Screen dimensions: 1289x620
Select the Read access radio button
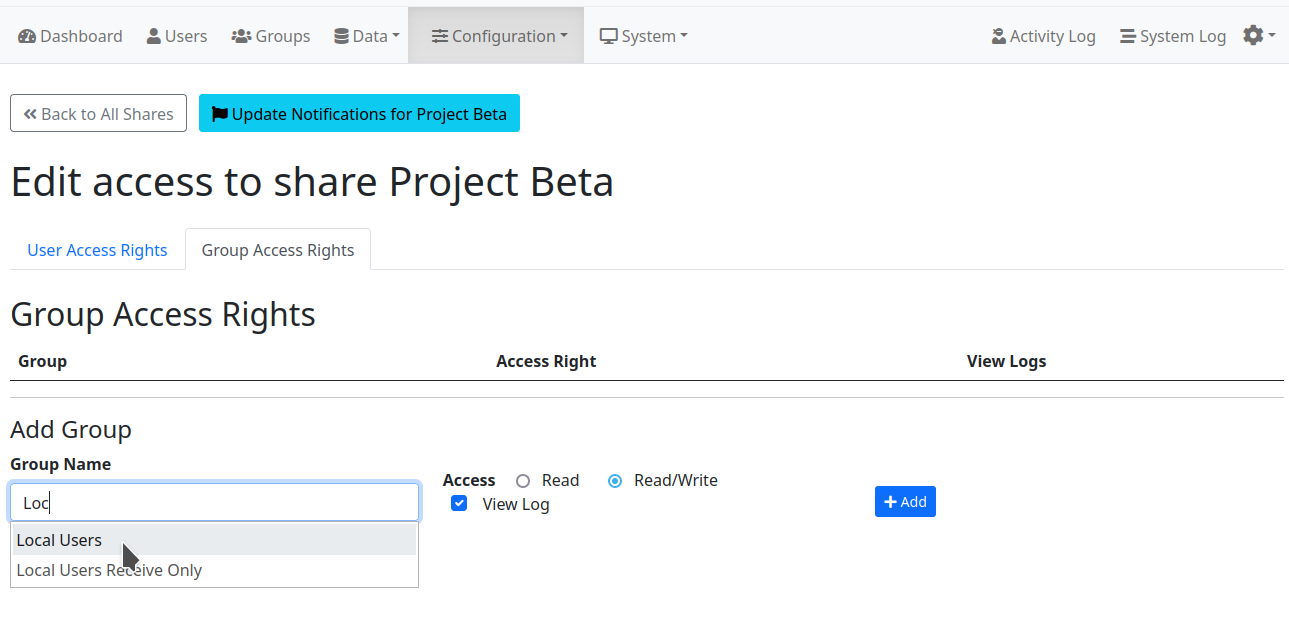[x=521, y=480]
